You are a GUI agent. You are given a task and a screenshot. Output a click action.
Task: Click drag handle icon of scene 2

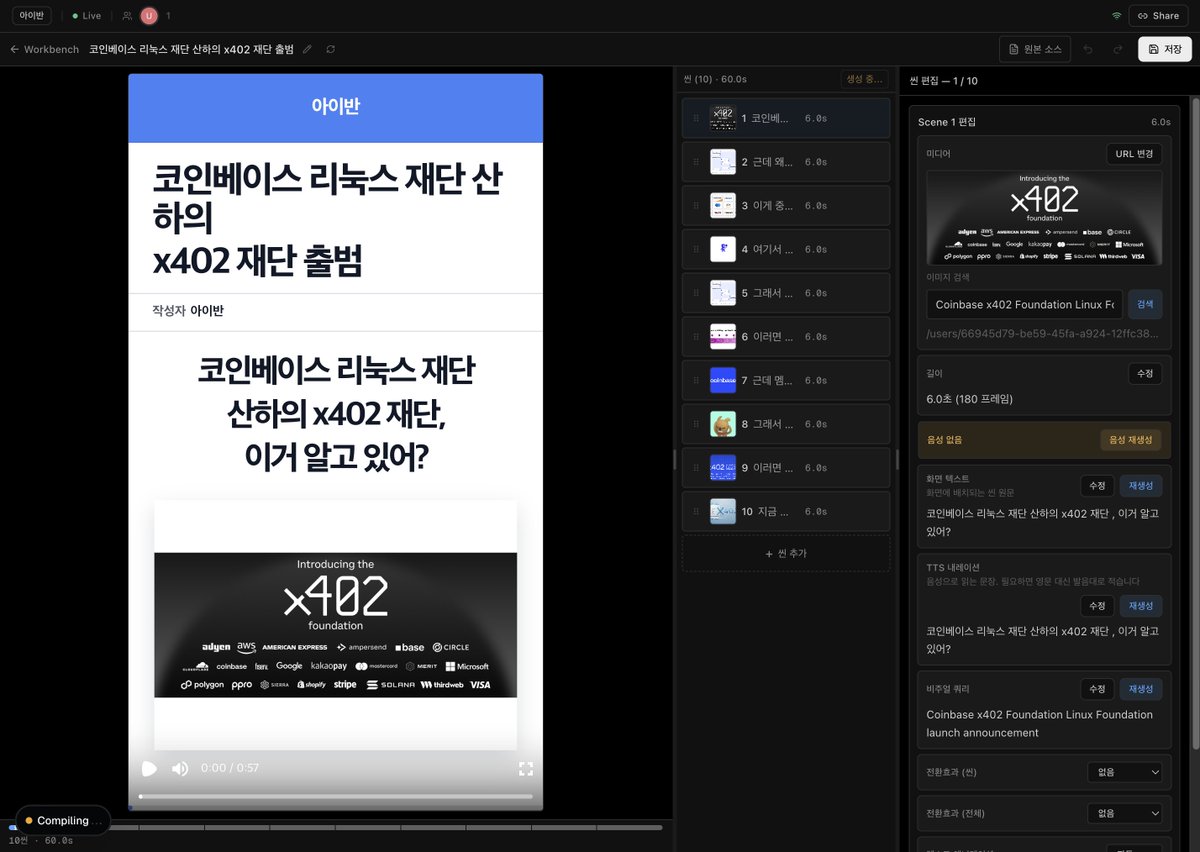pyautogui.click(x=696, y=162)
